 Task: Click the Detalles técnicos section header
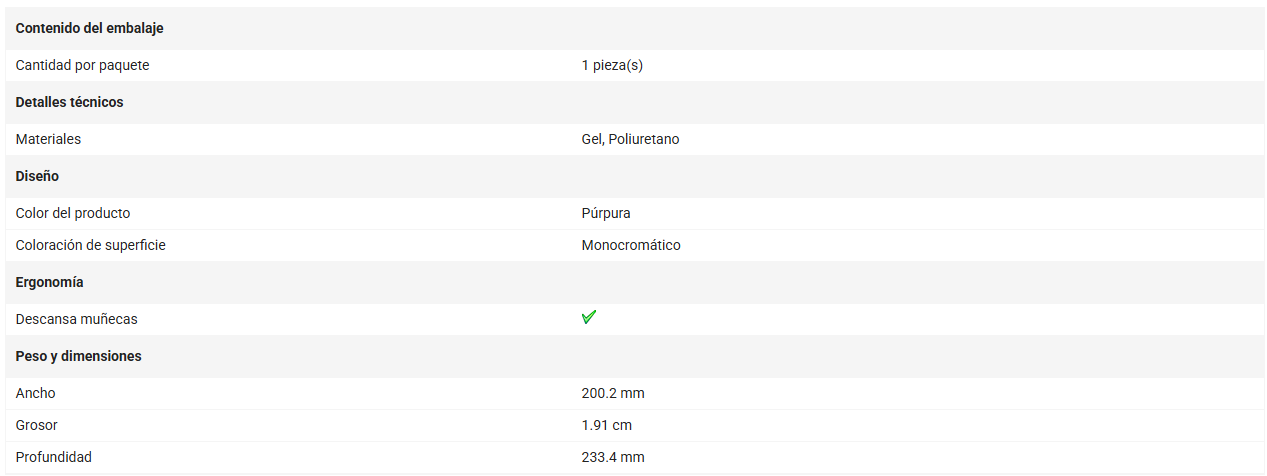(x=70, y=102)
